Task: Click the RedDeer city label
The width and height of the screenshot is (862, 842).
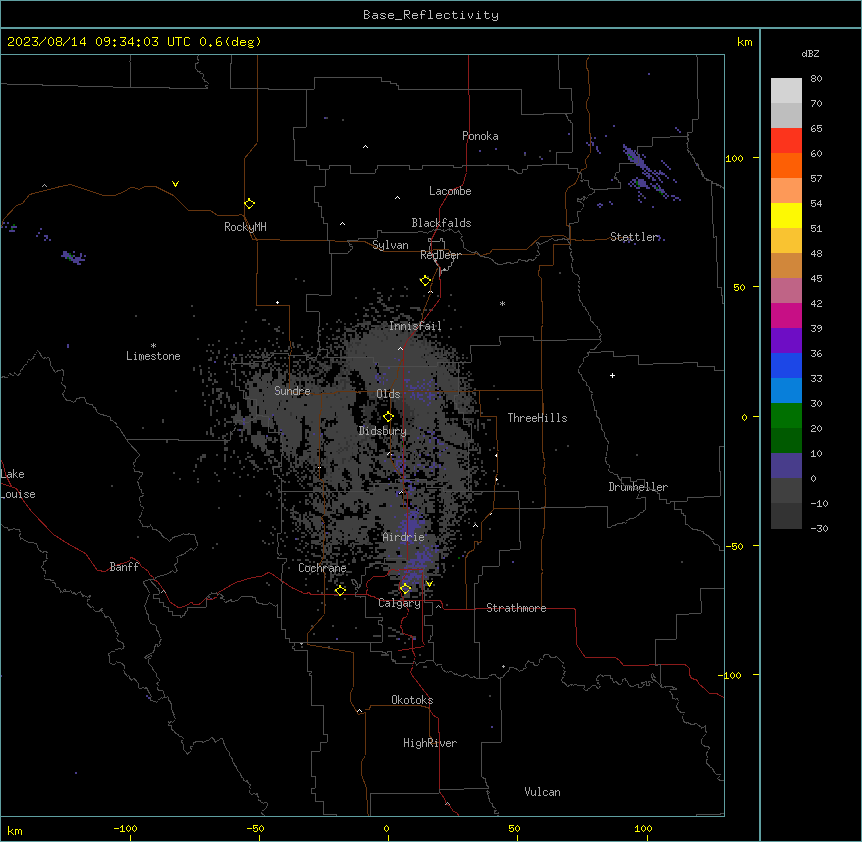Action: (440, 255)
